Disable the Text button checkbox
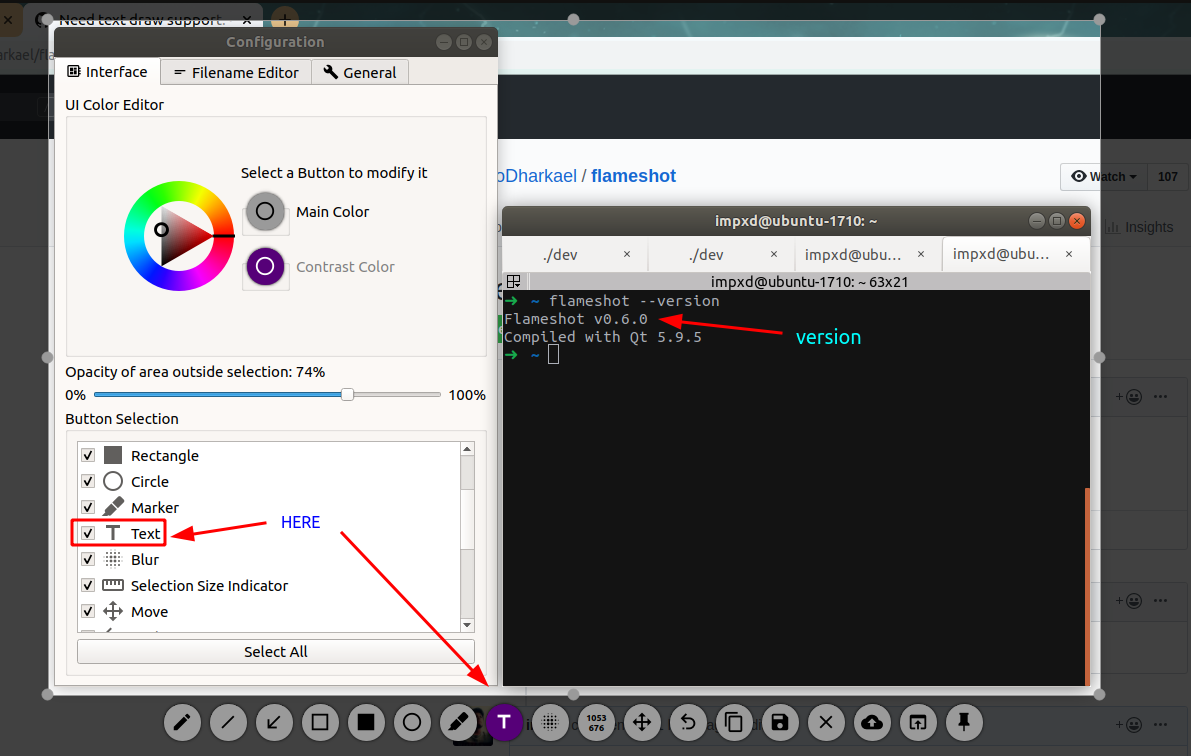Image resolution: width=1191 pixels, height=756 pixels. point(88,533)
